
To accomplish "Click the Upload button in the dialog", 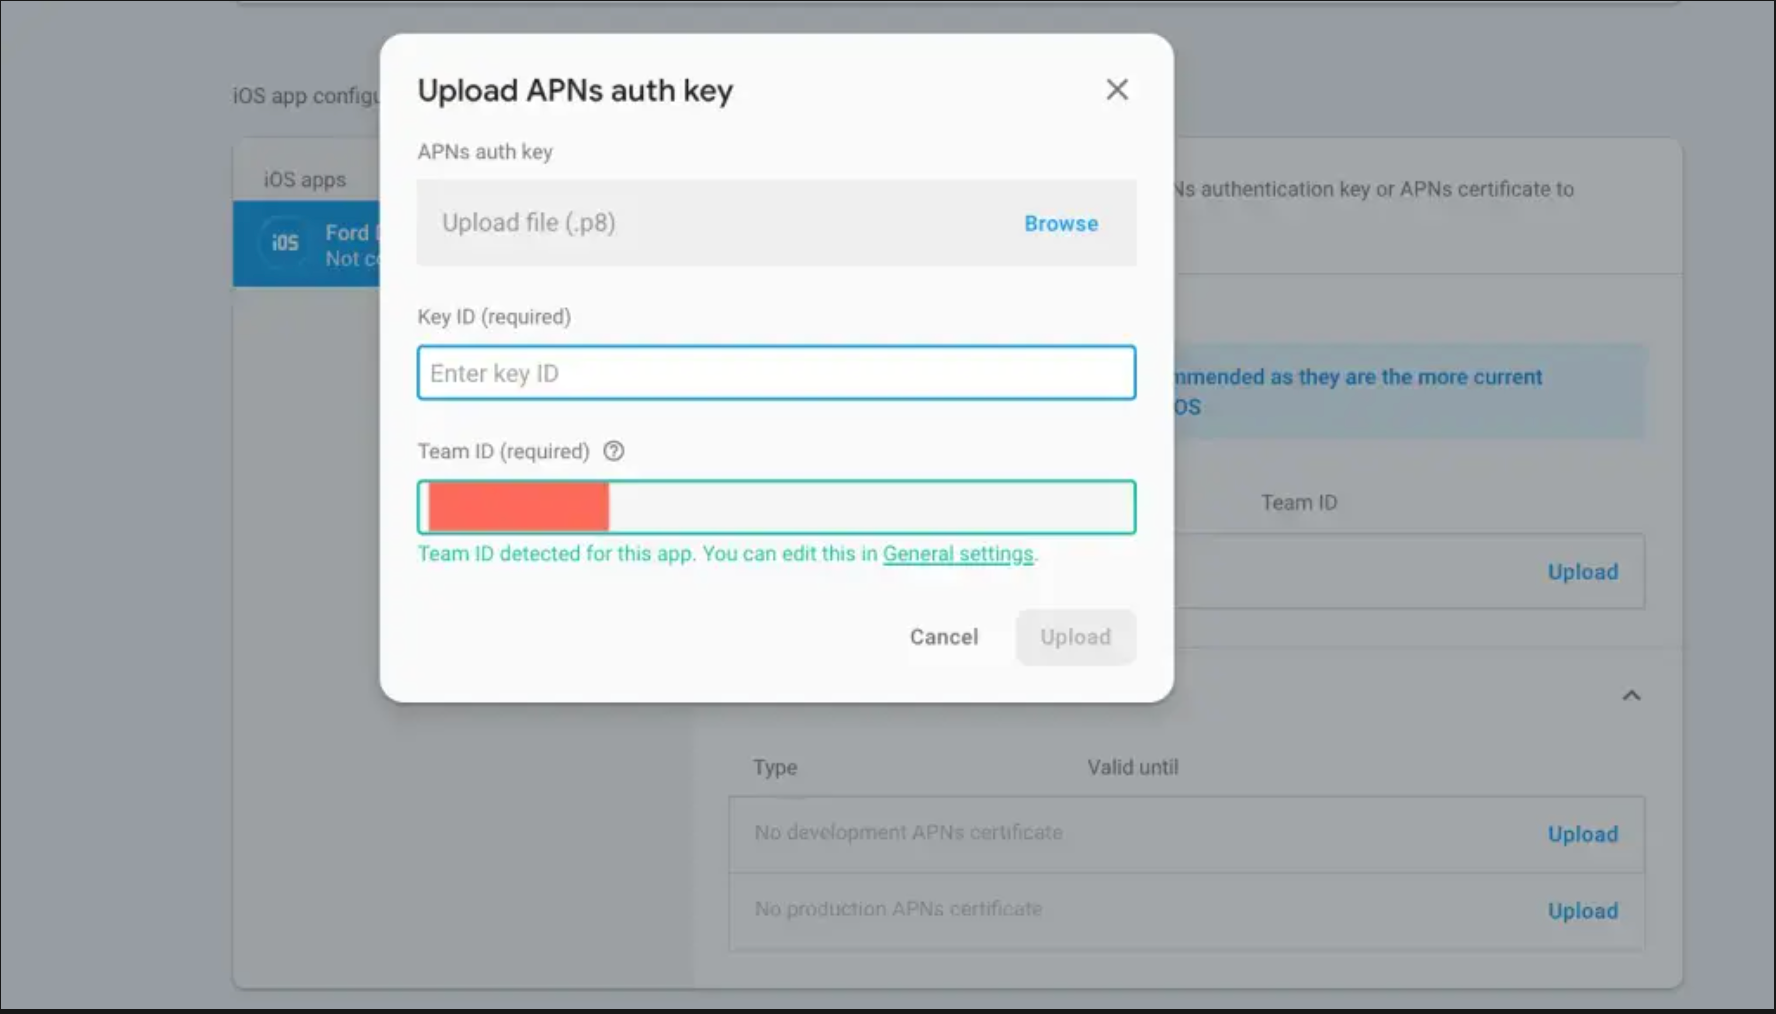I will point(1075,637).
